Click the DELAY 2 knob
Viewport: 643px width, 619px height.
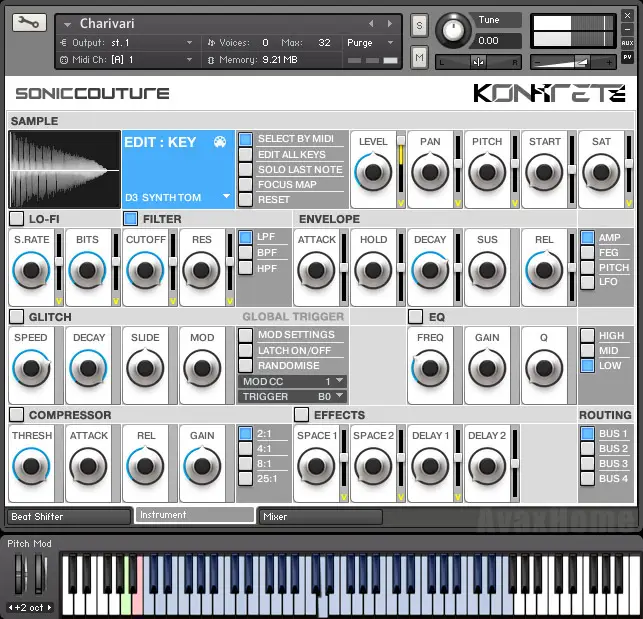pos(487,466)
